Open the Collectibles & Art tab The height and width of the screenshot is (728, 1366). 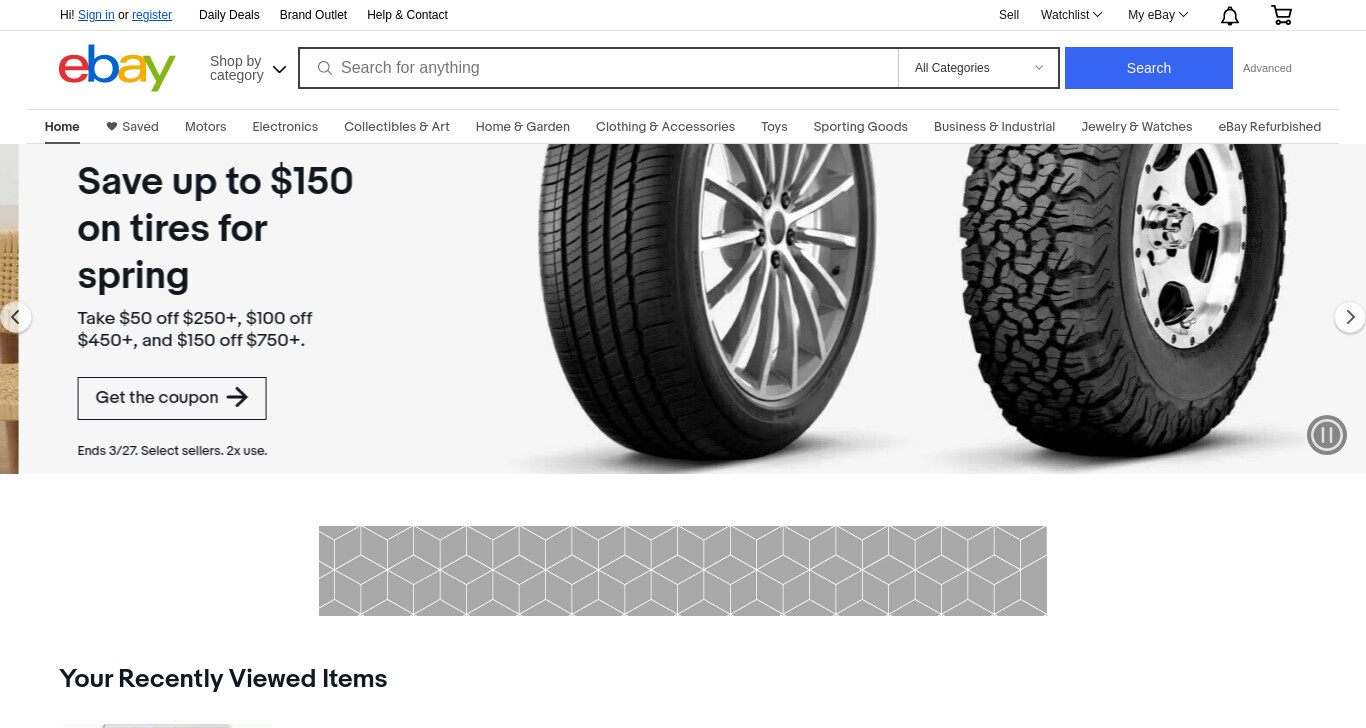click(397, 127)
